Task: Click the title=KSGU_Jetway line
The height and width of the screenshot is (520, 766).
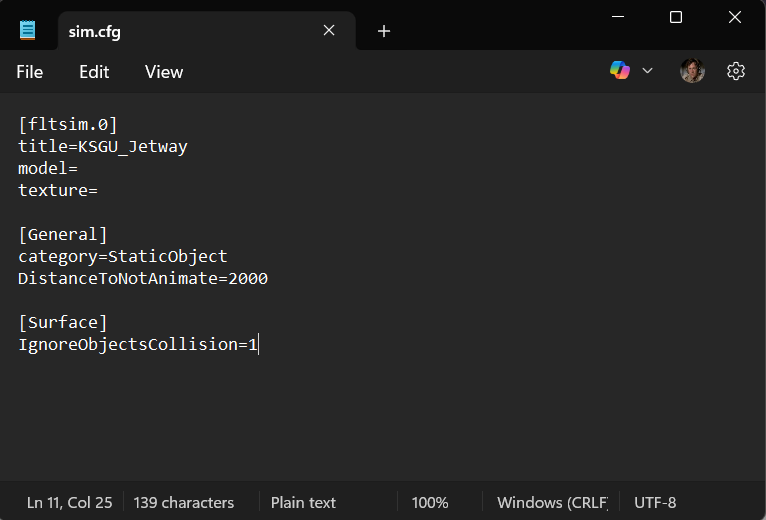Action: [x=103, y=147]
